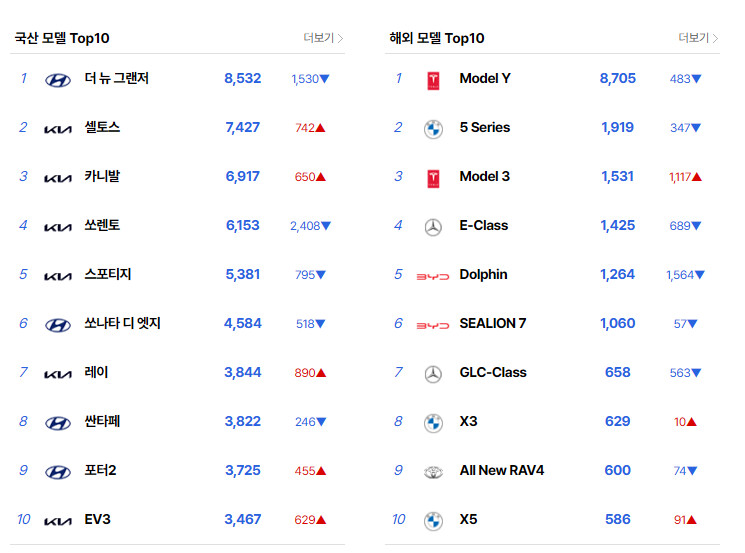The image size is (745, 553).
Task: Click the Hyundai logo beside 싼타페
Action: pos(58,423)
